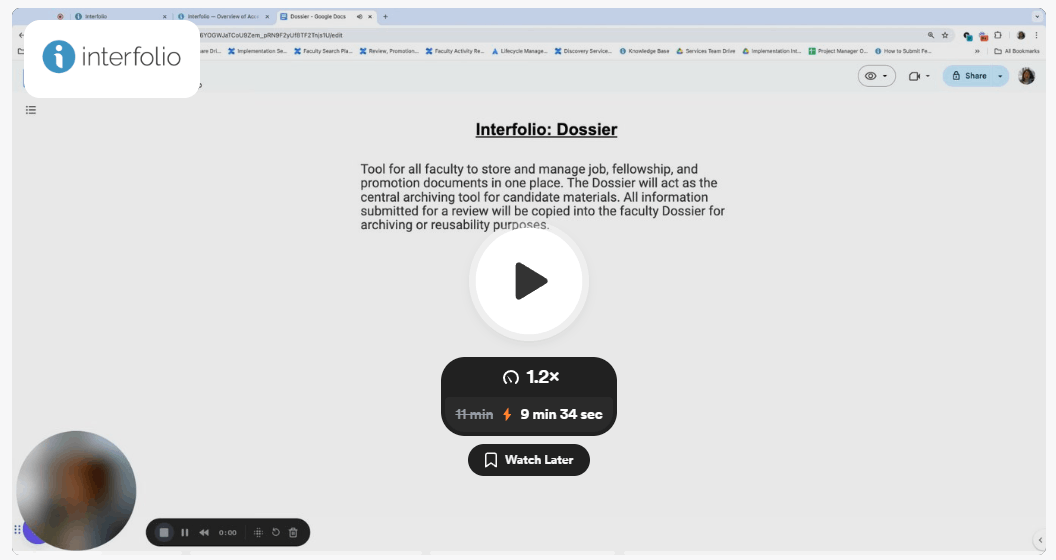Open the viewing mode eye dropdown
1056x560 pixels.
pyautogui.click(x=876, y=76)
